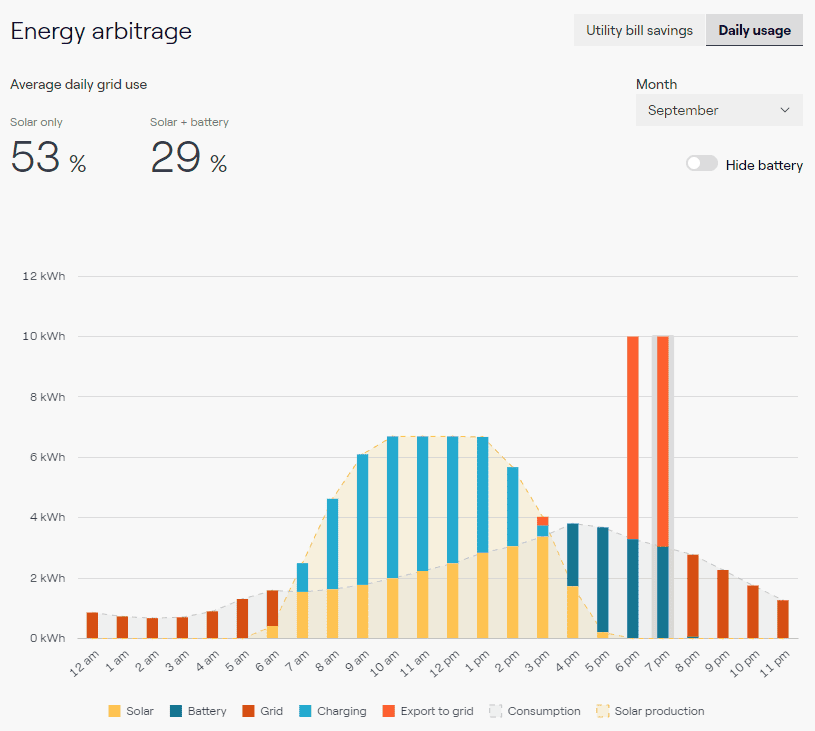This screenshot has height=731, width=815.
Task: Click the 6 pm export to grid bar
Action: [633, 438]
